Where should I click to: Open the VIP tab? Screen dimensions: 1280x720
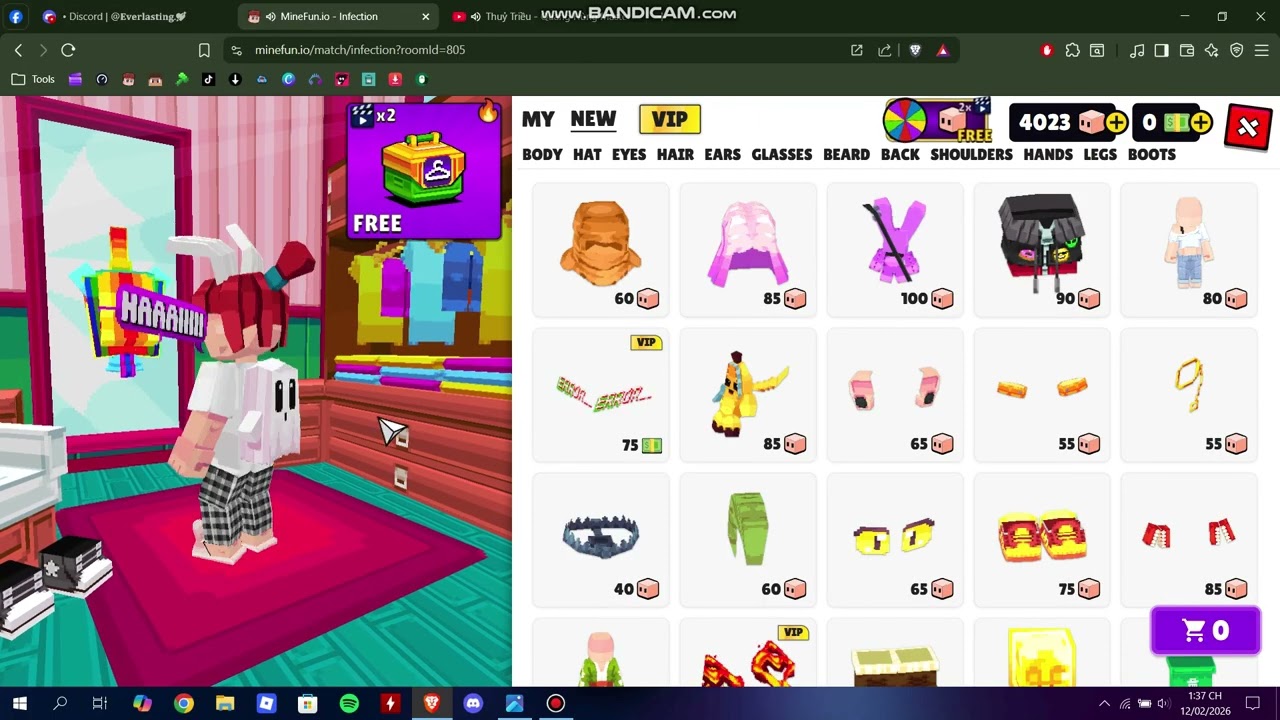click(669, 119)
